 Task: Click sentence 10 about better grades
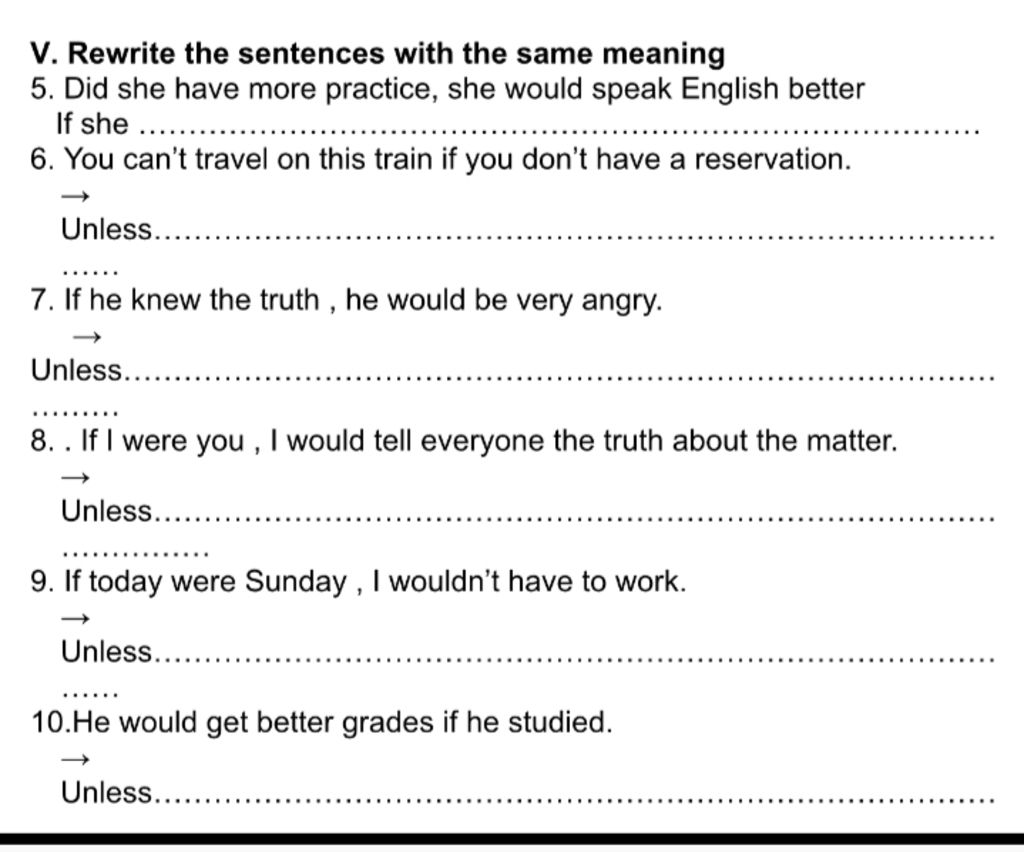322,723
